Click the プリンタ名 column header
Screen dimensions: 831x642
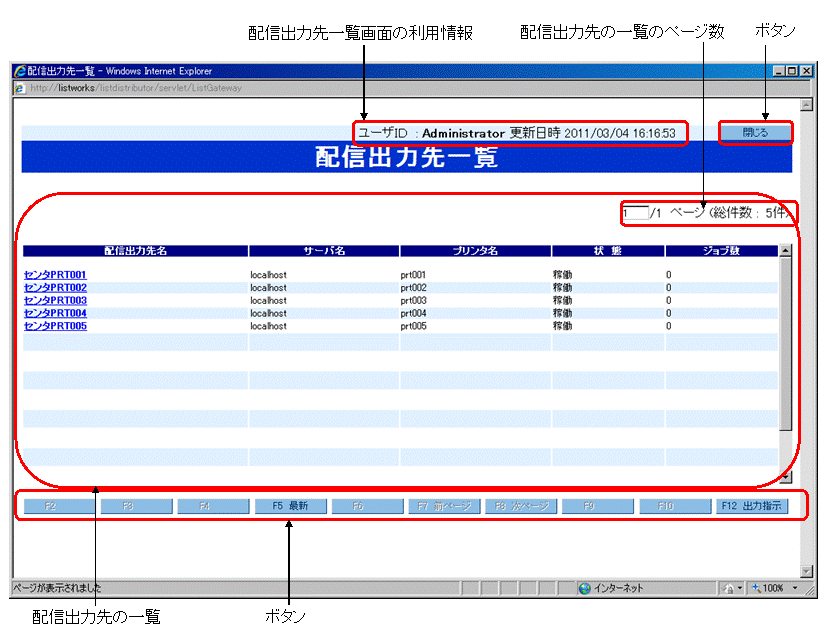475,251
